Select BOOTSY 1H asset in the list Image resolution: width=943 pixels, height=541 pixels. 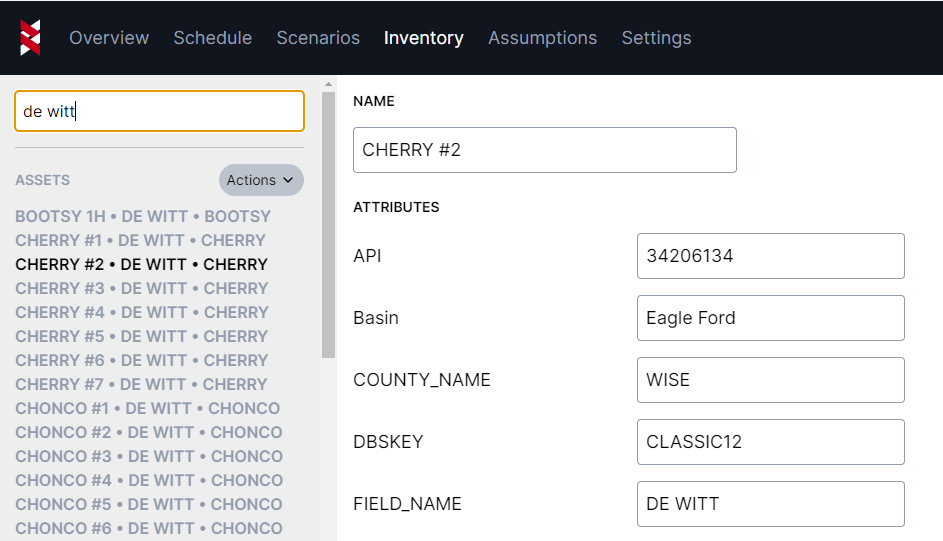coord(143,216)
